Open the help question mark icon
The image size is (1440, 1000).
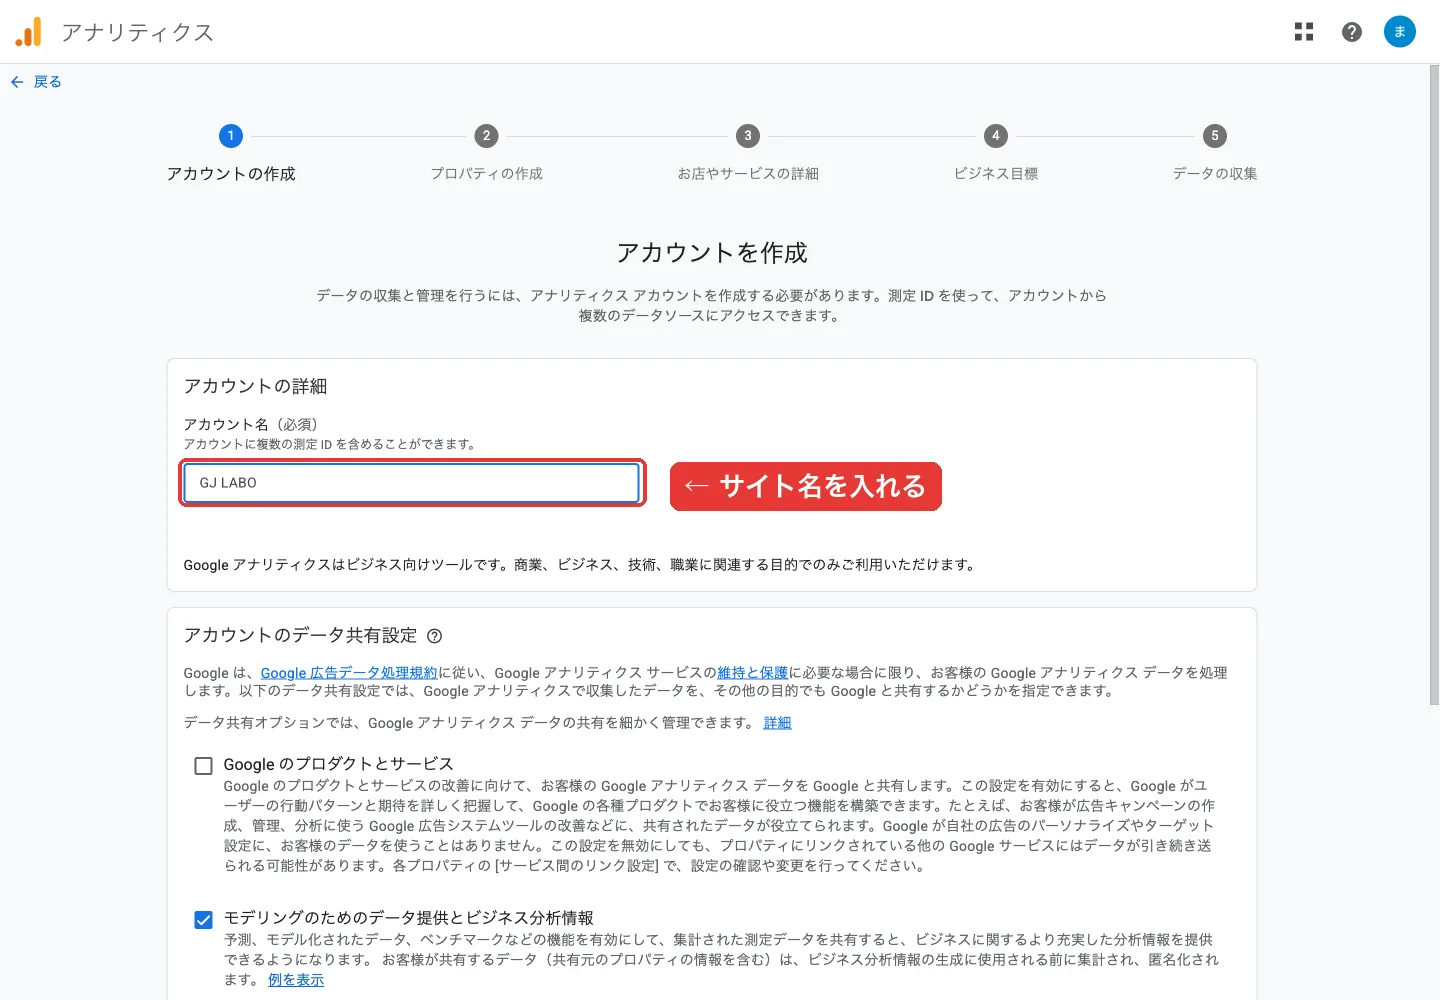1352,32
